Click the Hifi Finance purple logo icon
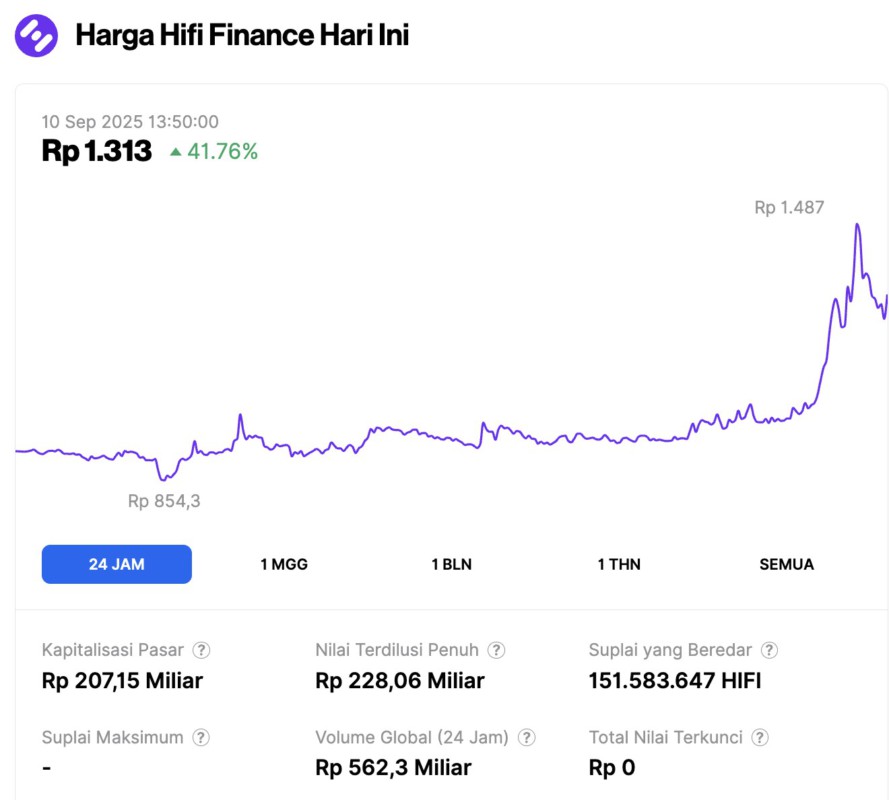 click(x=37, y=36)
